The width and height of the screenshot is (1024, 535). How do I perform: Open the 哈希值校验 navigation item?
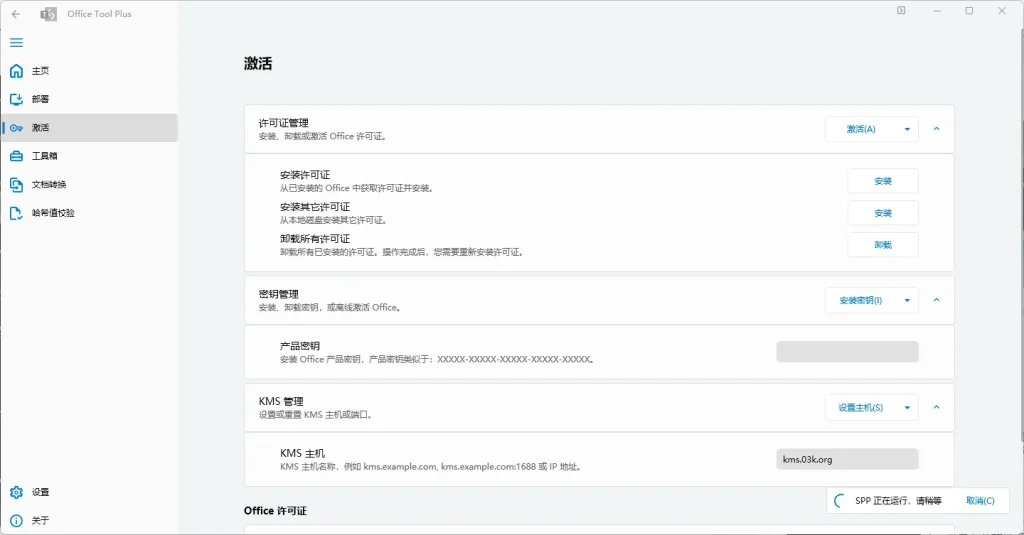[89, 213]
